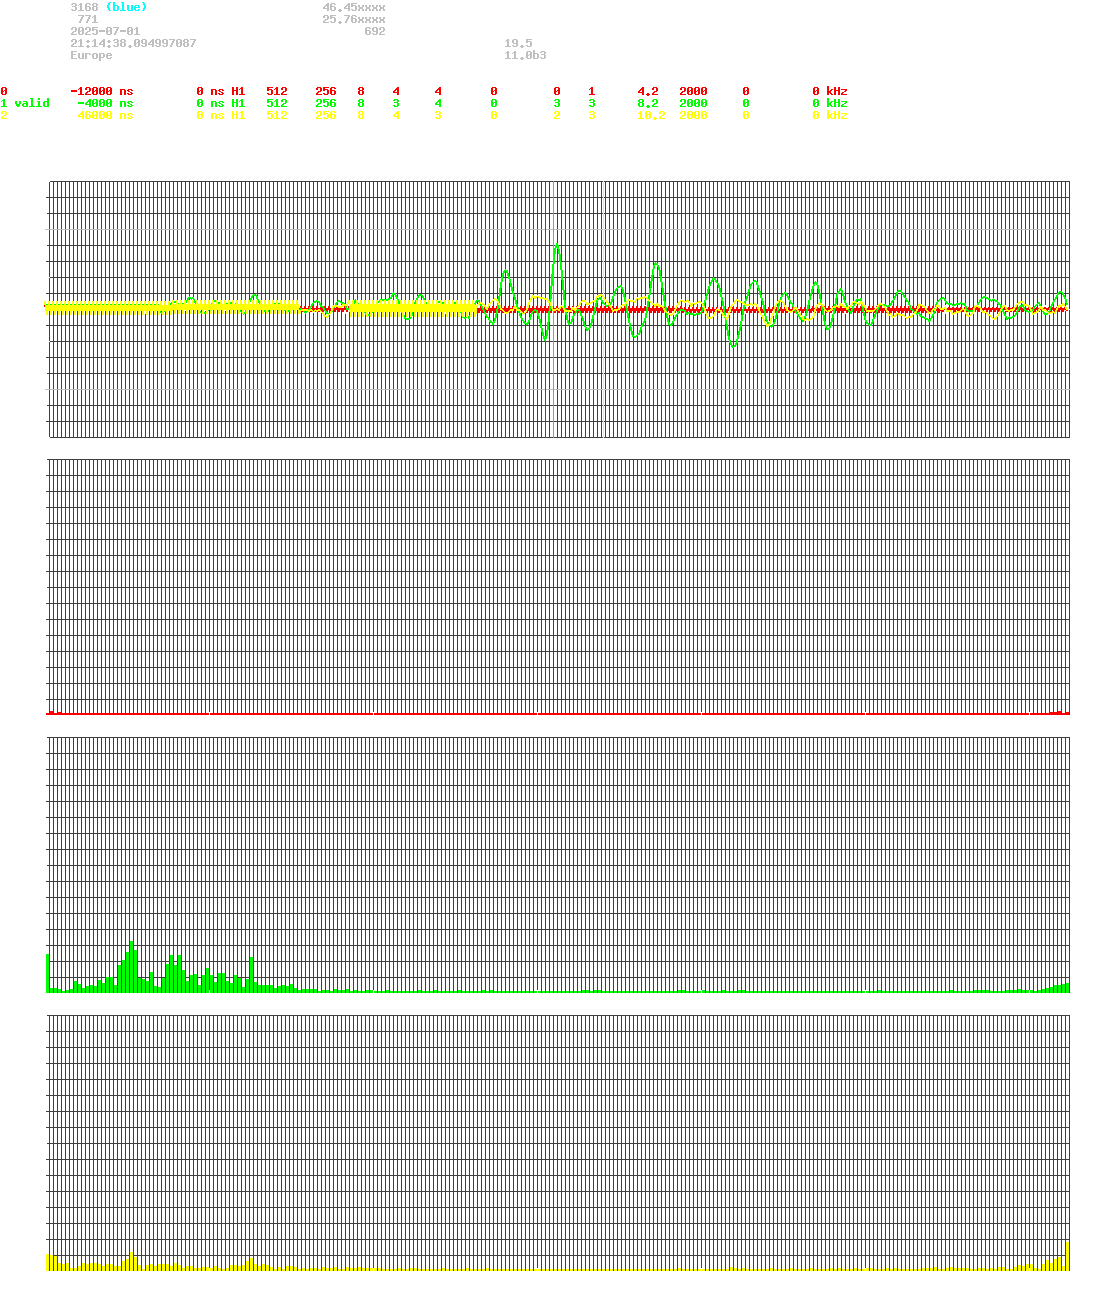Click "512" in the green channel row

tap(277, 104)
